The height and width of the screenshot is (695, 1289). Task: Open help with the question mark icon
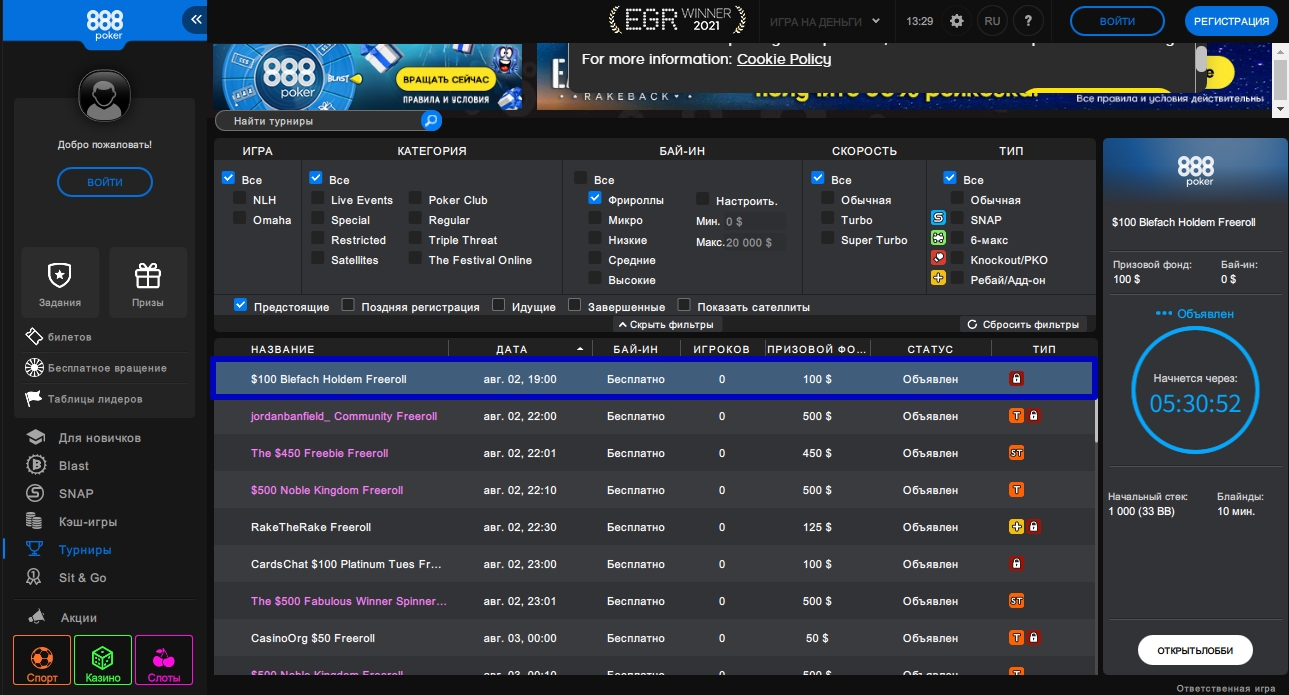pyautogui.click(x=1029, y=21)
